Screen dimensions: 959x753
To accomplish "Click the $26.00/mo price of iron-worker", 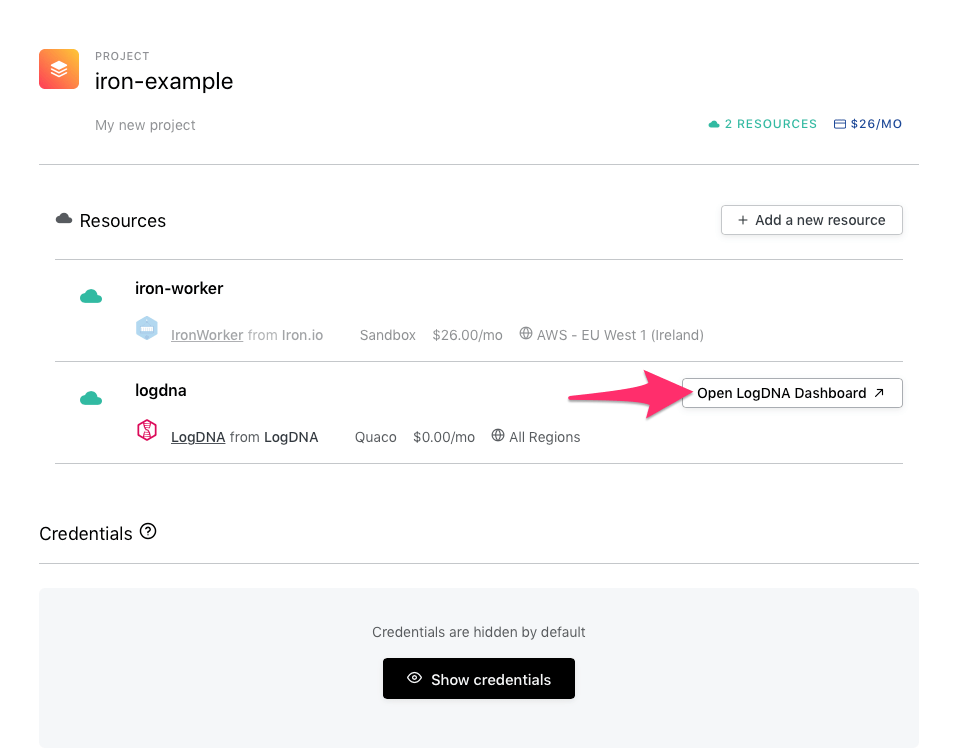I will pyautogui.click(x=467, y=335).
